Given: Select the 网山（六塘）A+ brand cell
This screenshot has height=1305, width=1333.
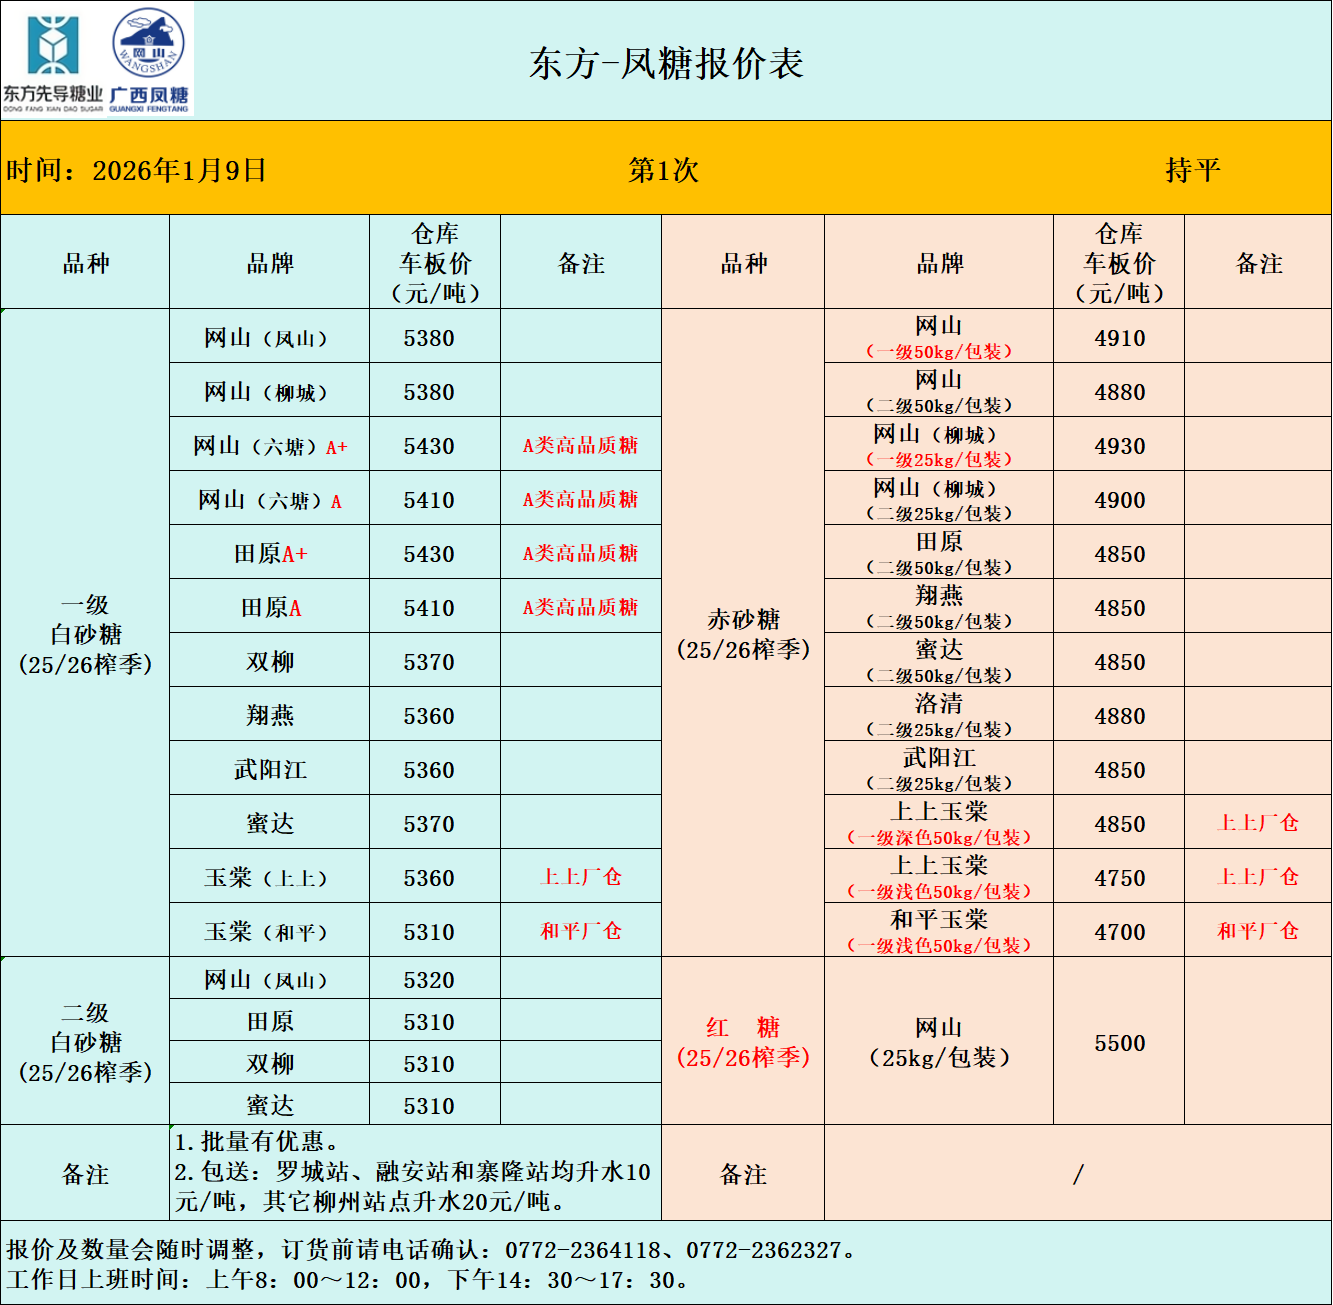Looking at the screenshot, I should coord(270,446).
